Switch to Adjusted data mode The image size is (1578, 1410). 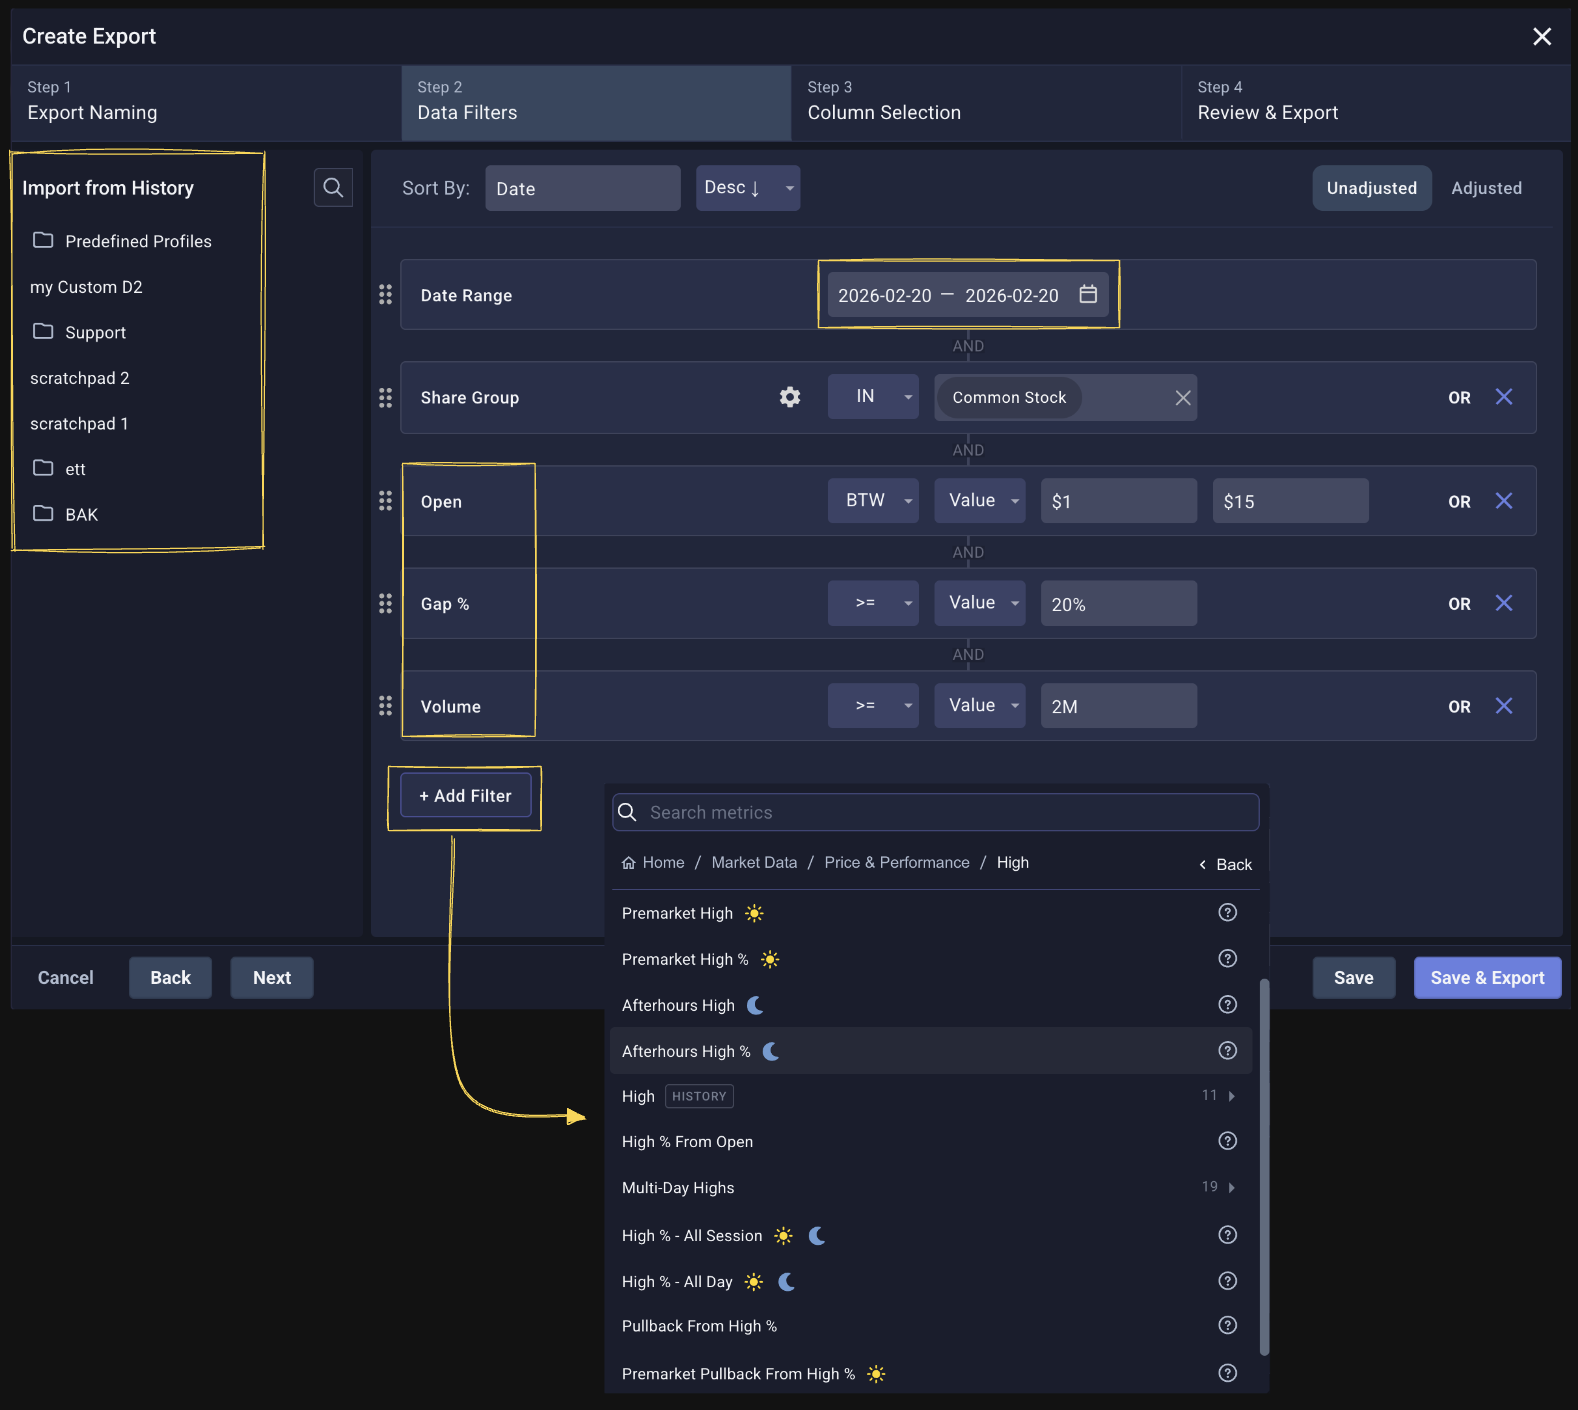pyautogui.click(x=1486, y=188)
